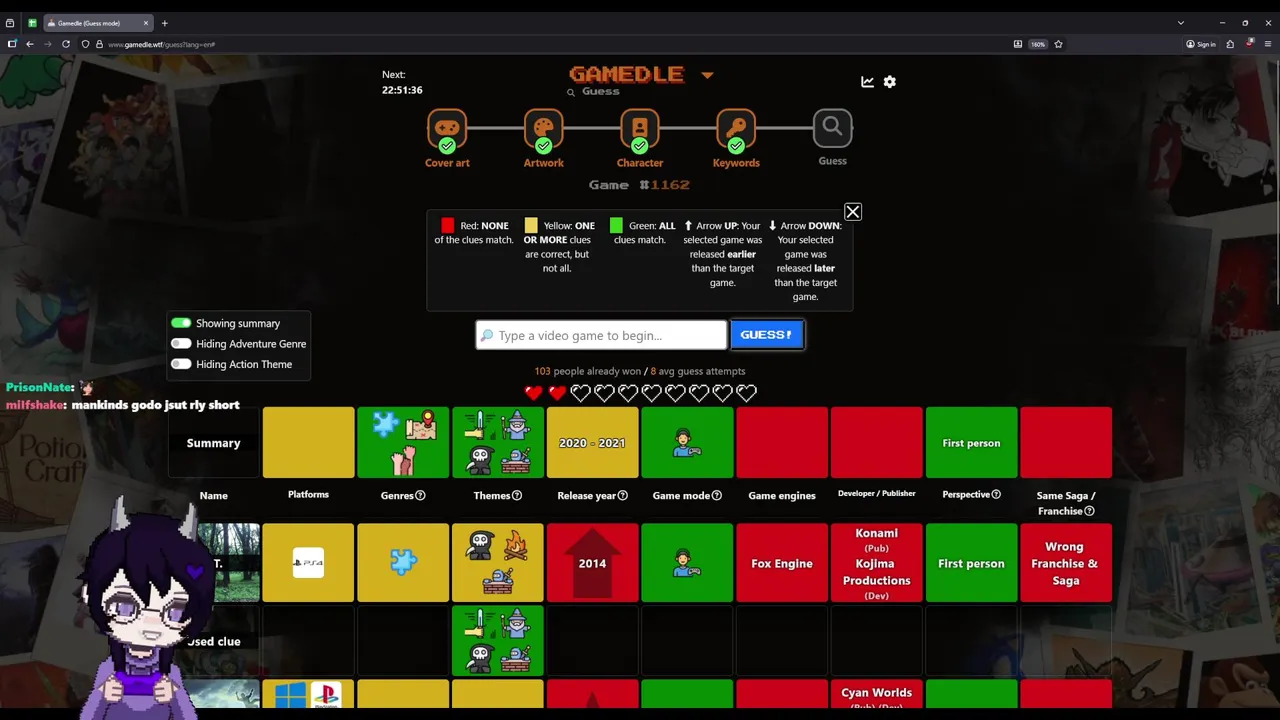Open the browser extensions icon
The height and width of the screenshot is (720, 1280).
coord(1230,44)
